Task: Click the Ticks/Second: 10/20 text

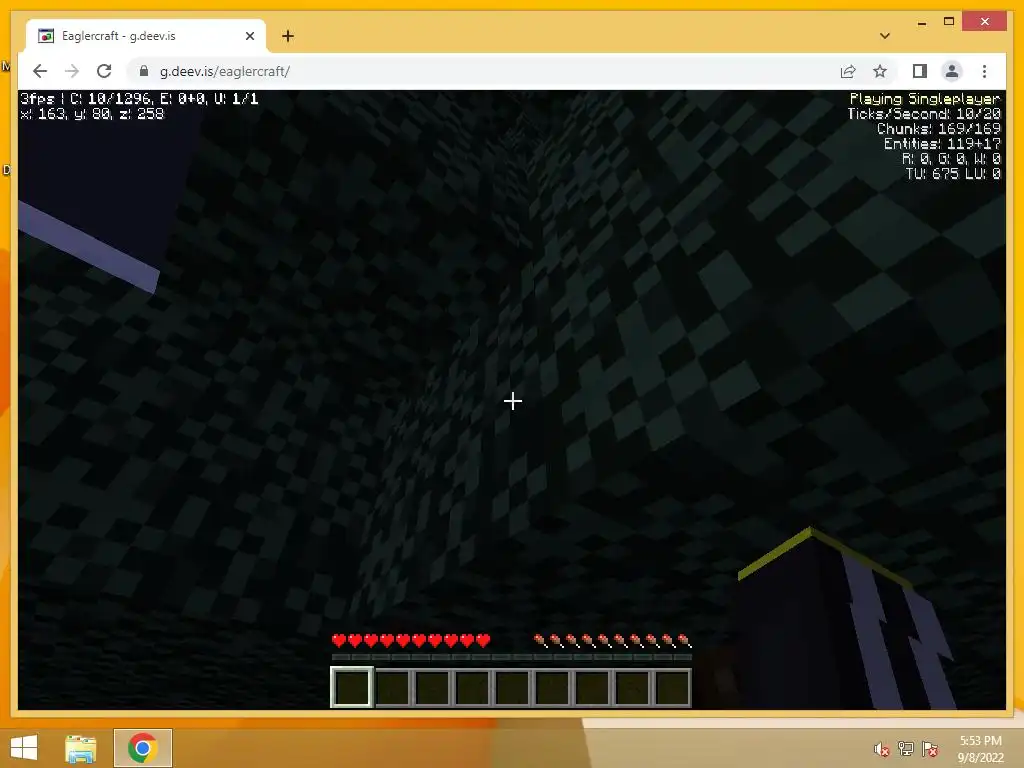Action: [923, 114]
